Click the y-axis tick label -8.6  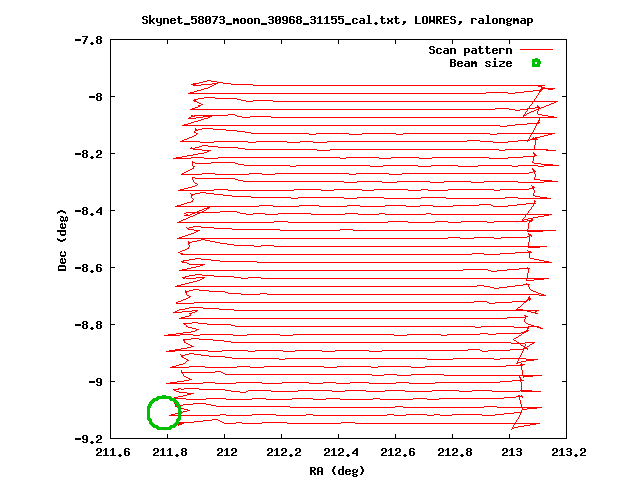point(88,268)
